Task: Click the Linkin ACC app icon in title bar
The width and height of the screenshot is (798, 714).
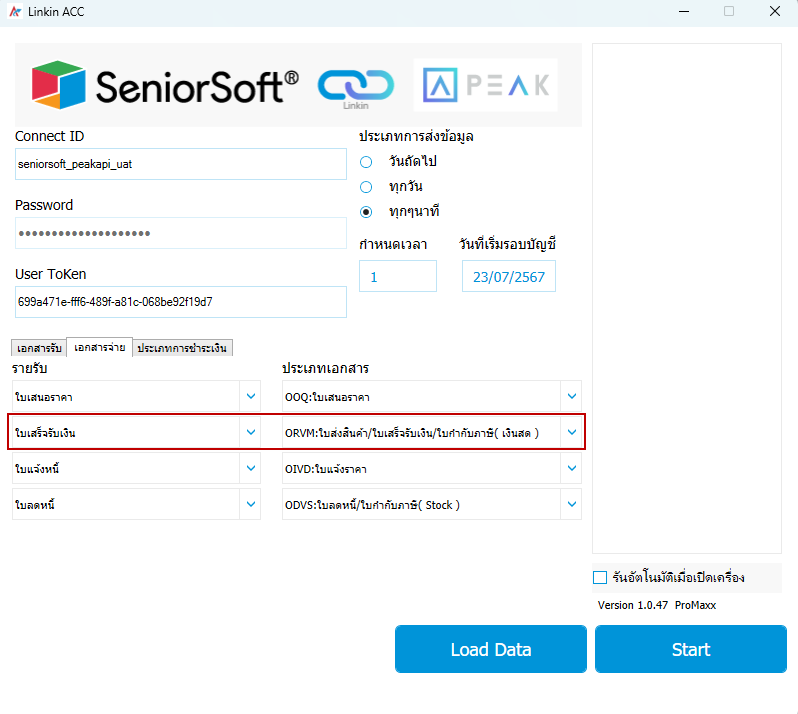Action: 15,11
